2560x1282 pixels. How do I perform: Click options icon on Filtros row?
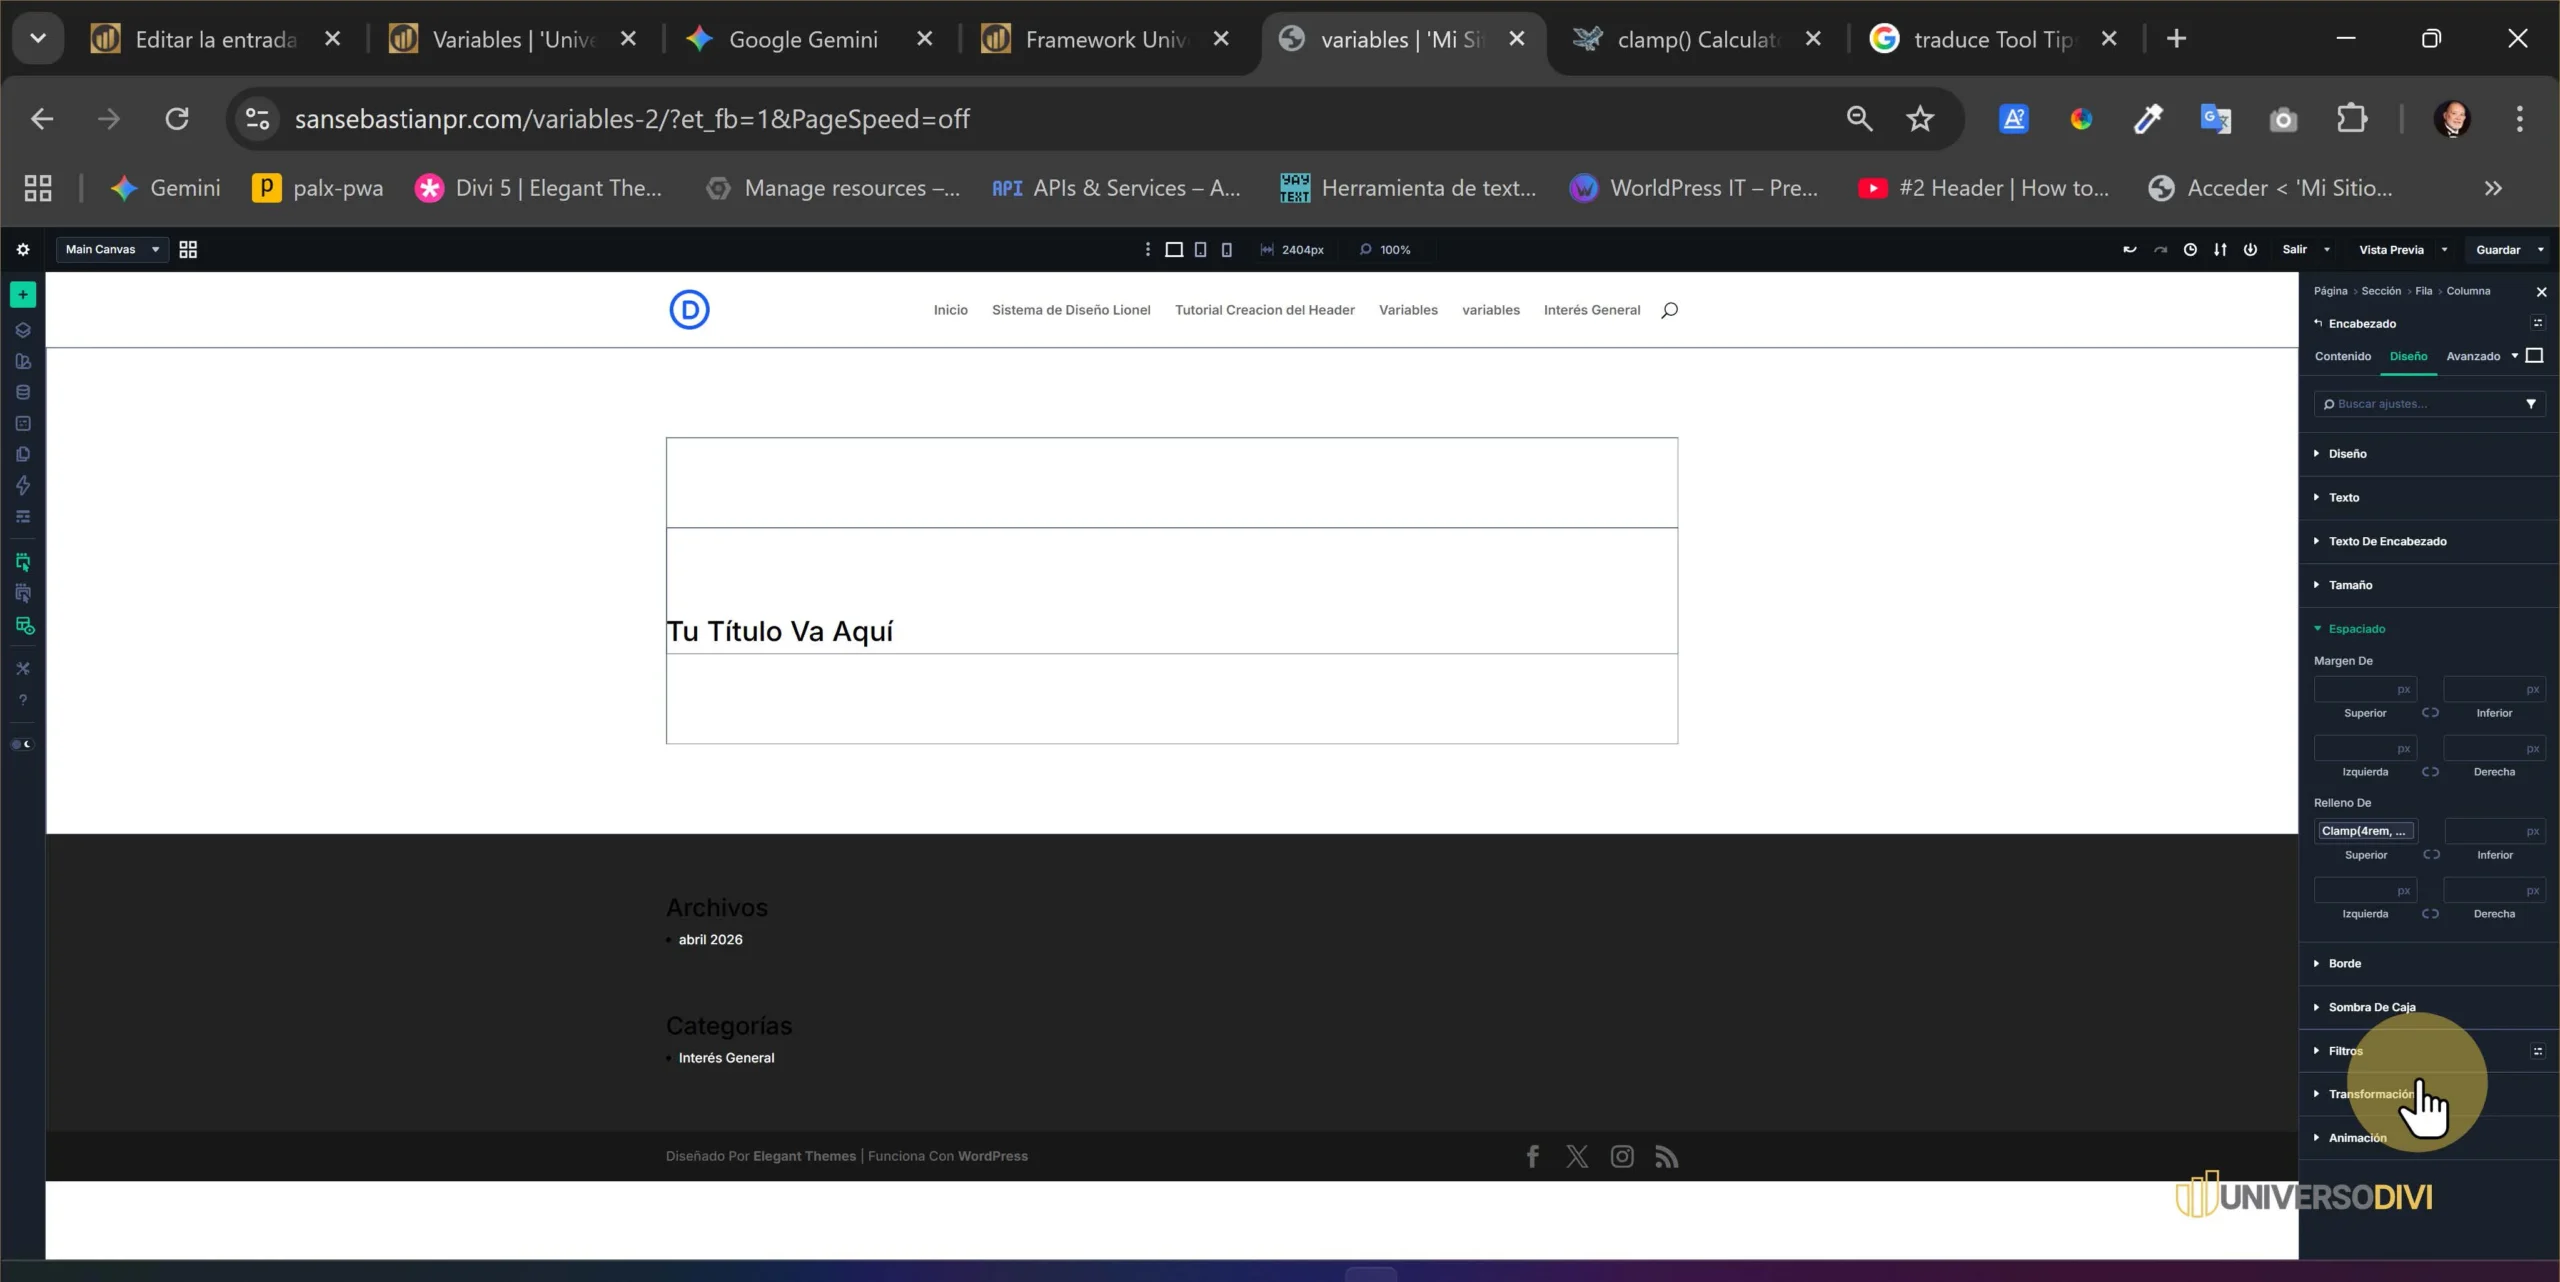(2538, 1051)
